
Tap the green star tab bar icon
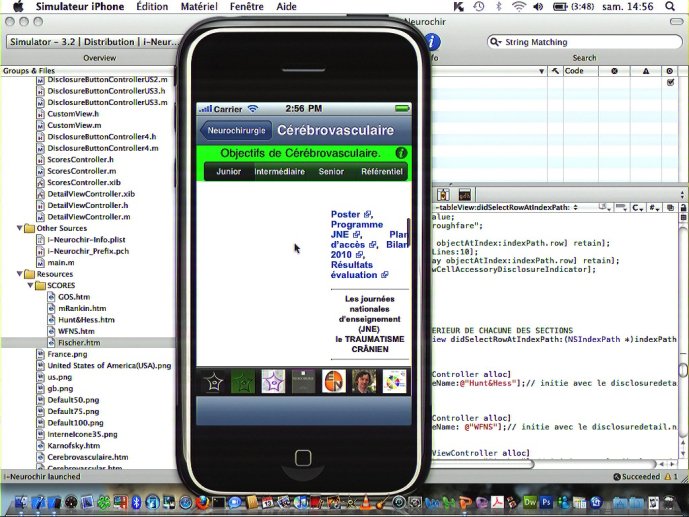243,382
